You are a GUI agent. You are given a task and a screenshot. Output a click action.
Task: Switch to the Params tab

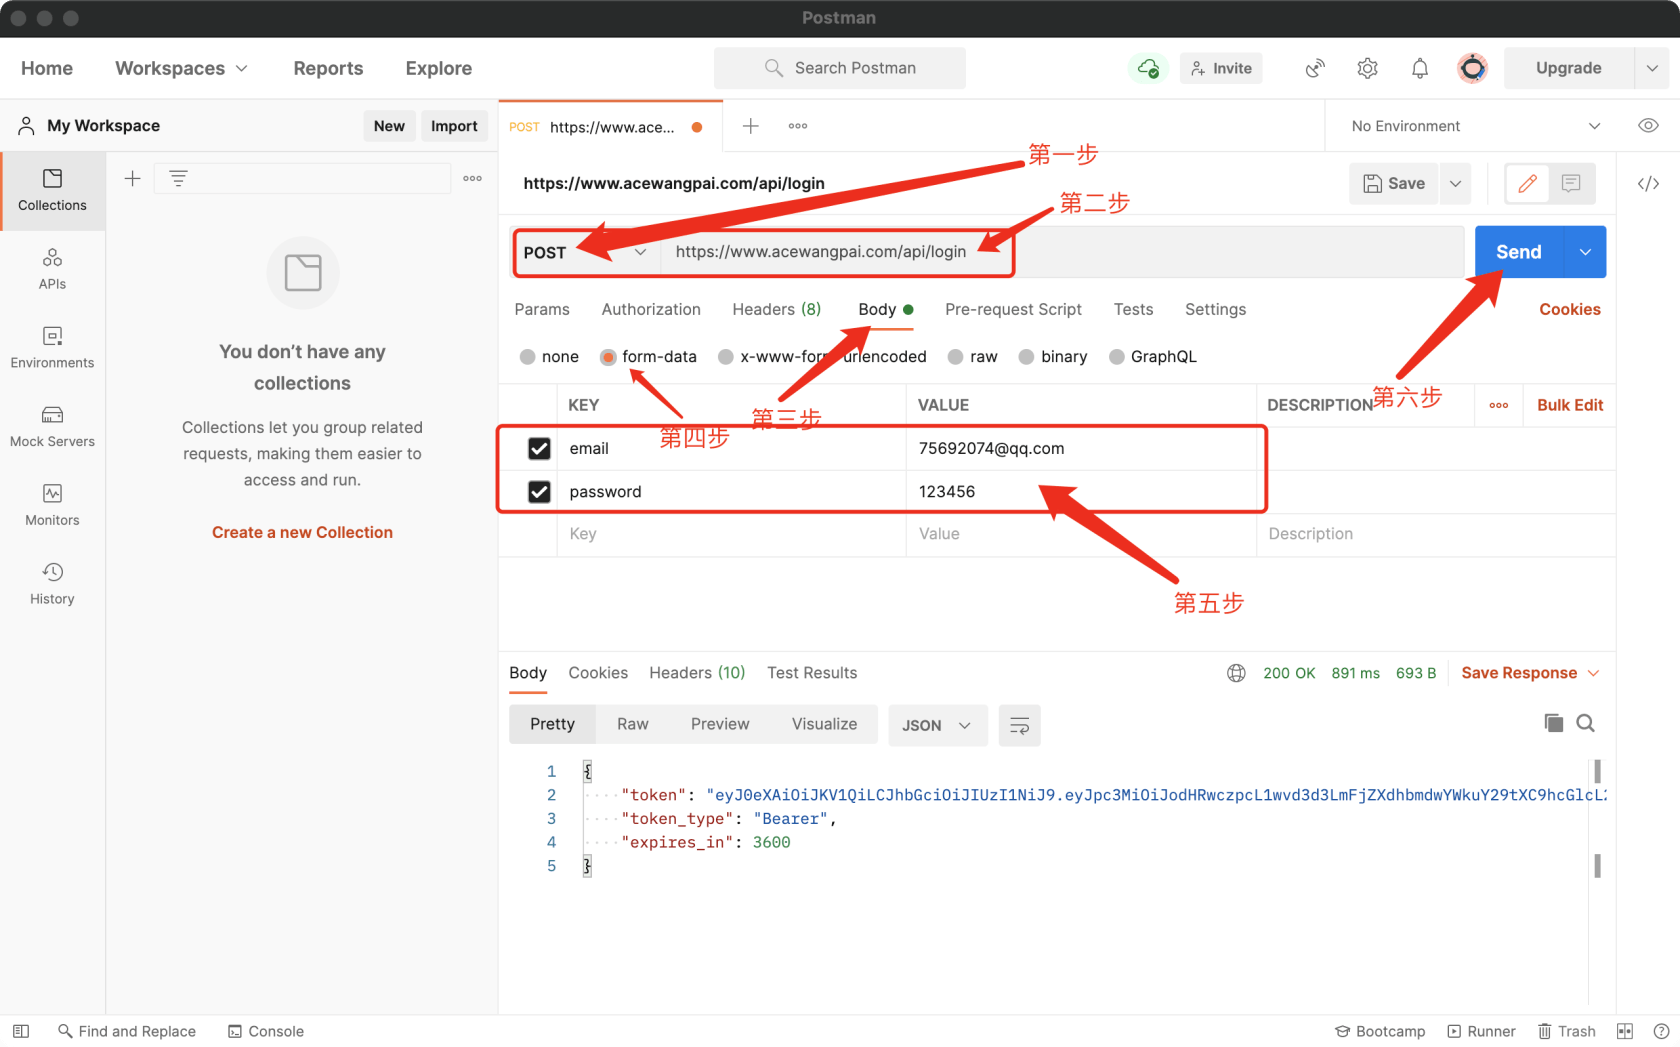(542, 309)
